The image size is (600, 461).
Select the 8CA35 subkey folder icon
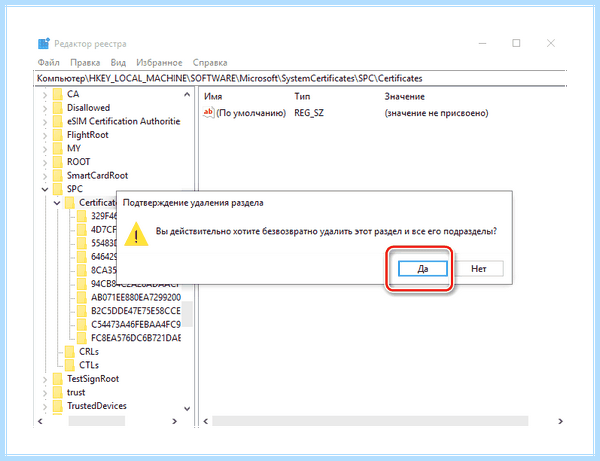pos(82,270)
